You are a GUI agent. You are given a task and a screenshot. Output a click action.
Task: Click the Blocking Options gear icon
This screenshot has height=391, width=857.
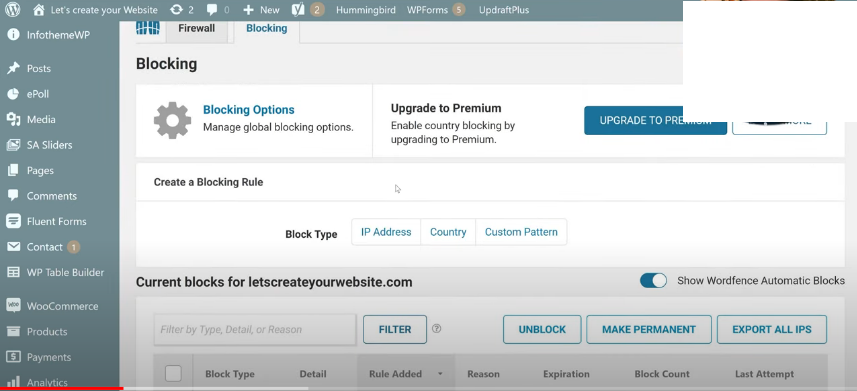172,120
